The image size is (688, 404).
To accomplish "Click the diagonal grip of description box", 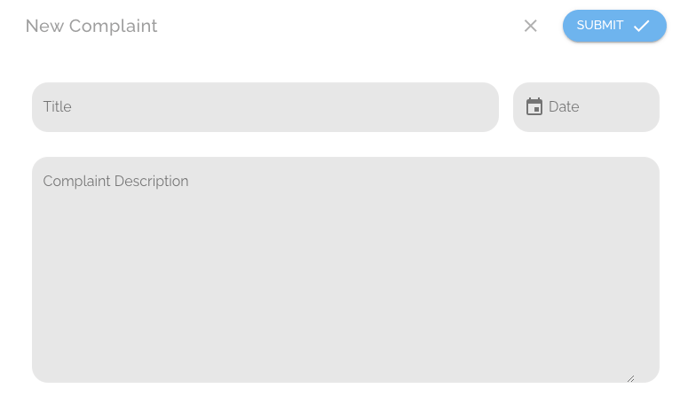I will tap(631, 378).
